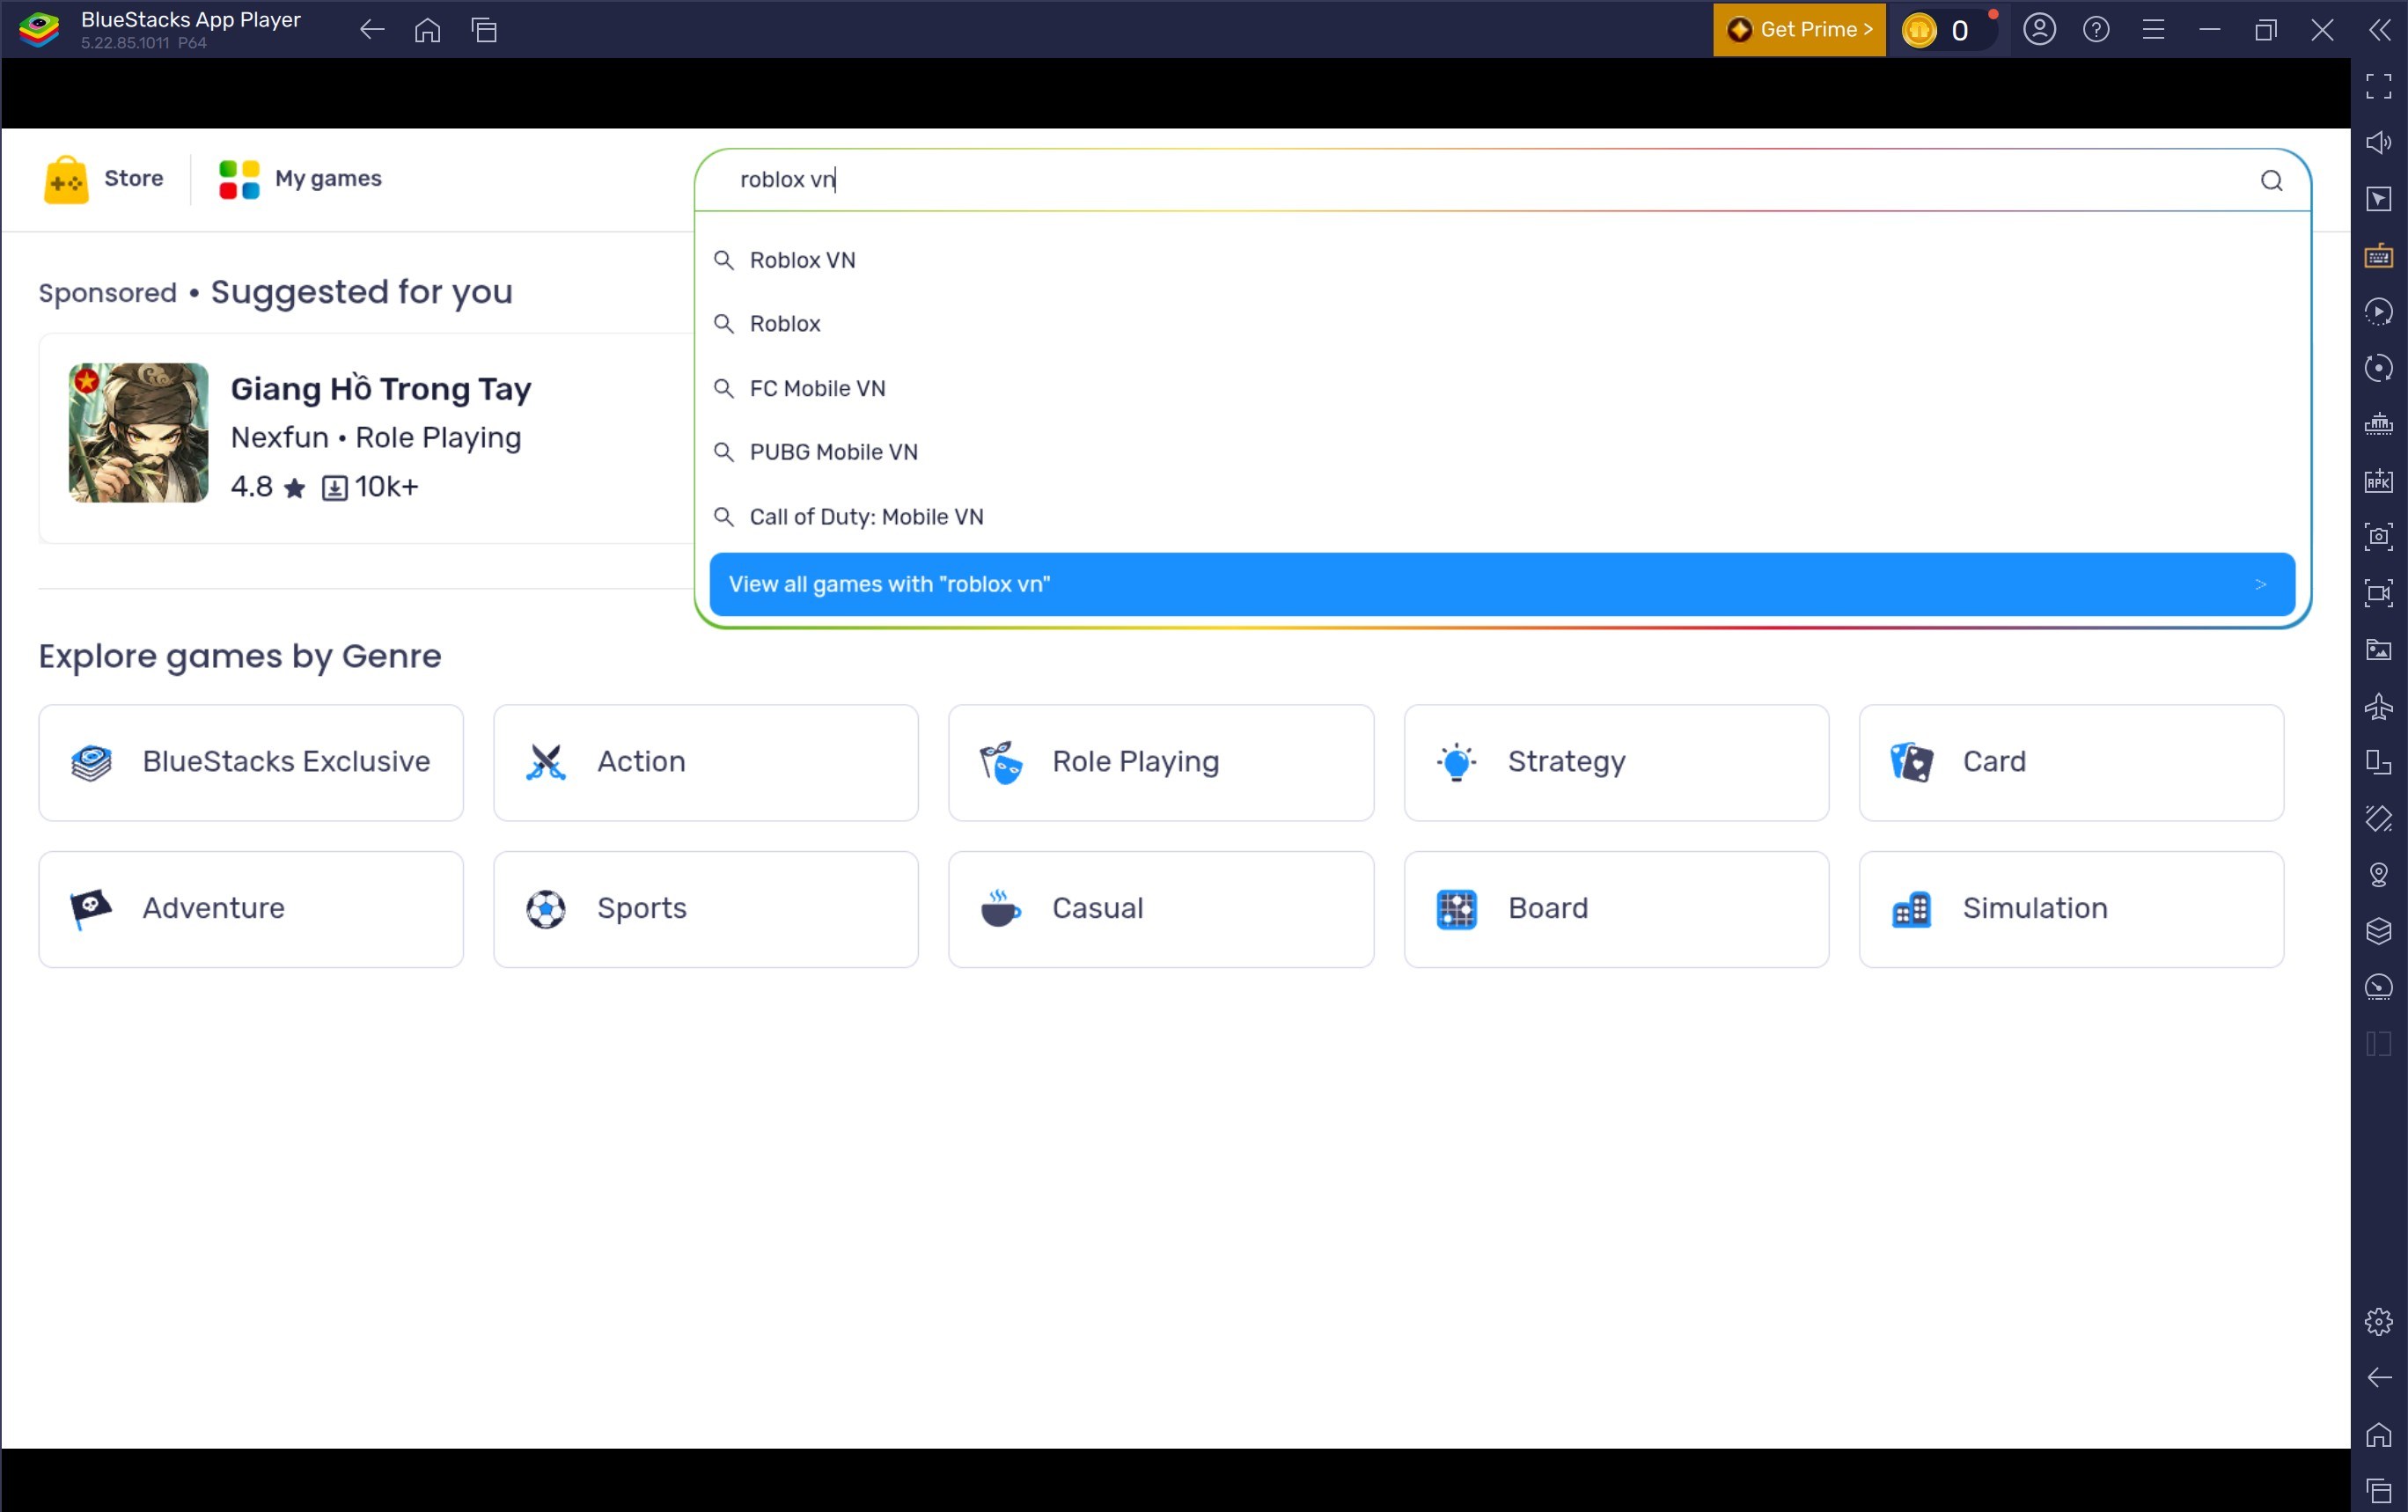Image resolution: width=2408 pixels, height=1512 pixels.
Task: Open the set location pin icon
Action: click(x=2379, y=875)
